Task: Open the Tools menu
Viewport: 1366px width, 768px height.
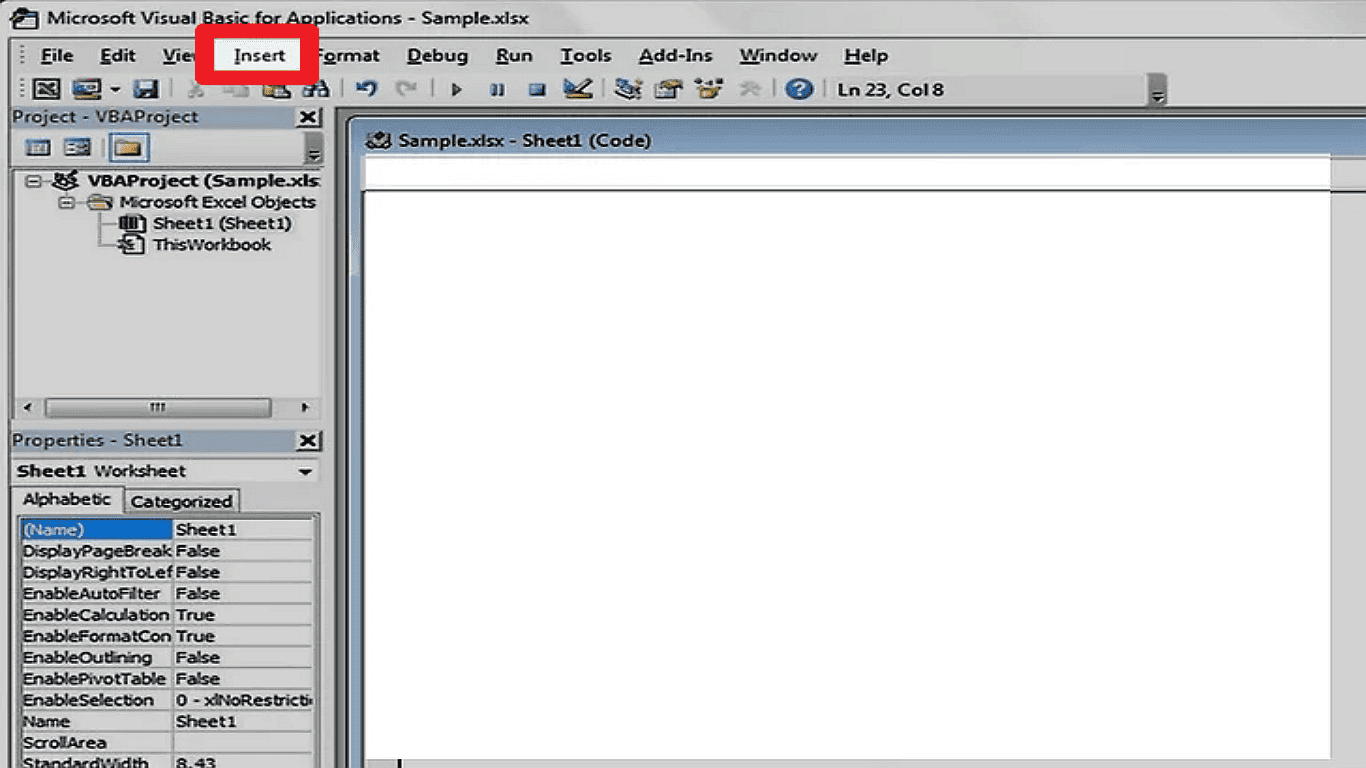Action: [x=585, y=56]
